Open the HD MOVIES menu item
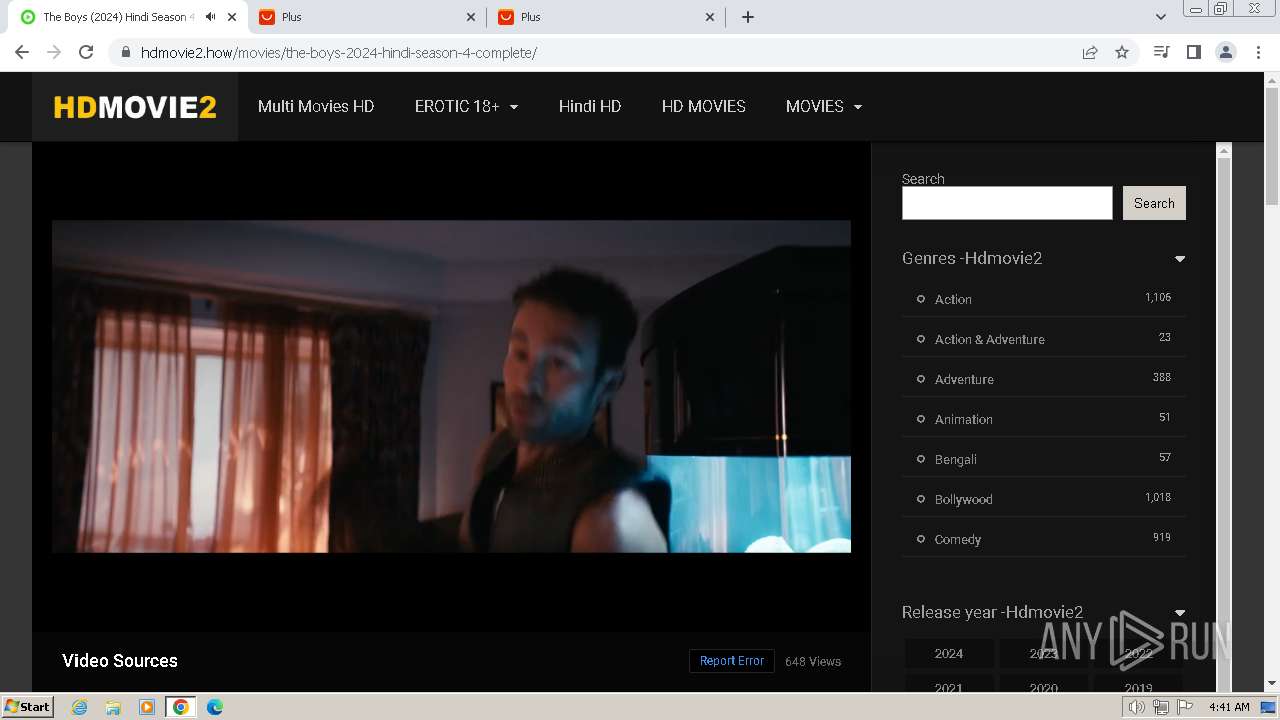The height and width of the screenshot is (720, 1280). pos(704,106)
